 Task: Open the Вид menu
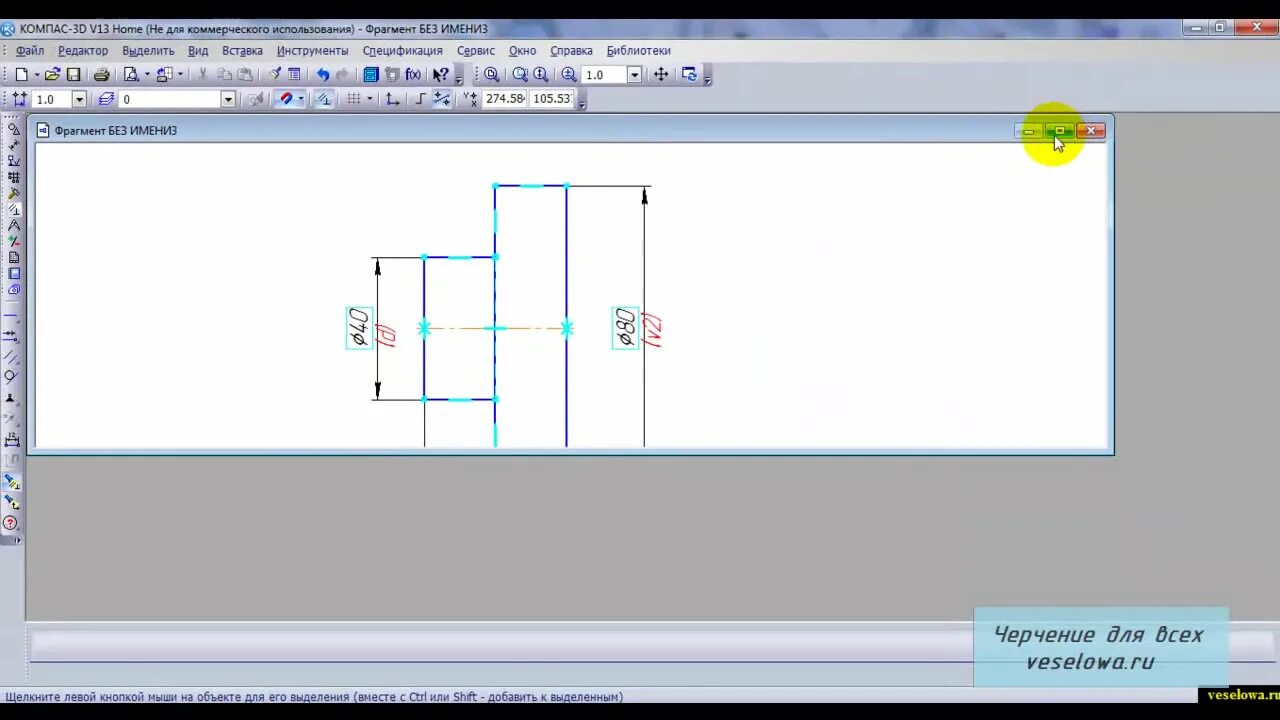click(198, 50)
